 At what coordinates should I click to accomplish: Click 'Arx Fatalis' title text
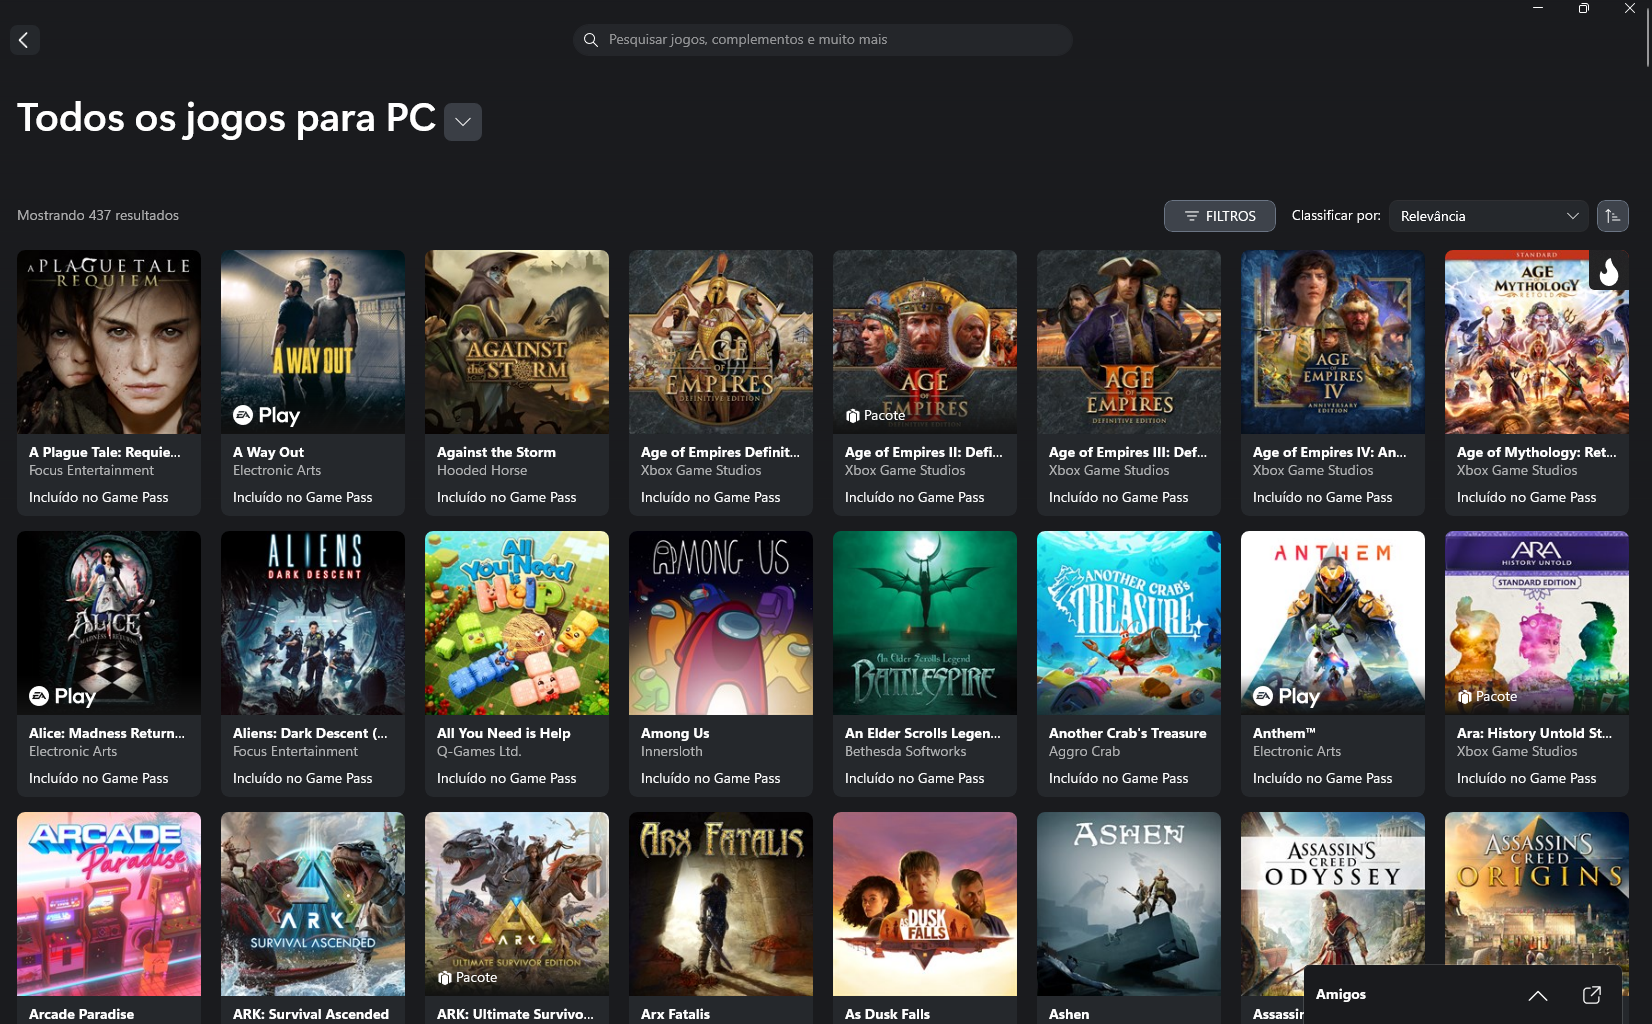coord(675,1014)
